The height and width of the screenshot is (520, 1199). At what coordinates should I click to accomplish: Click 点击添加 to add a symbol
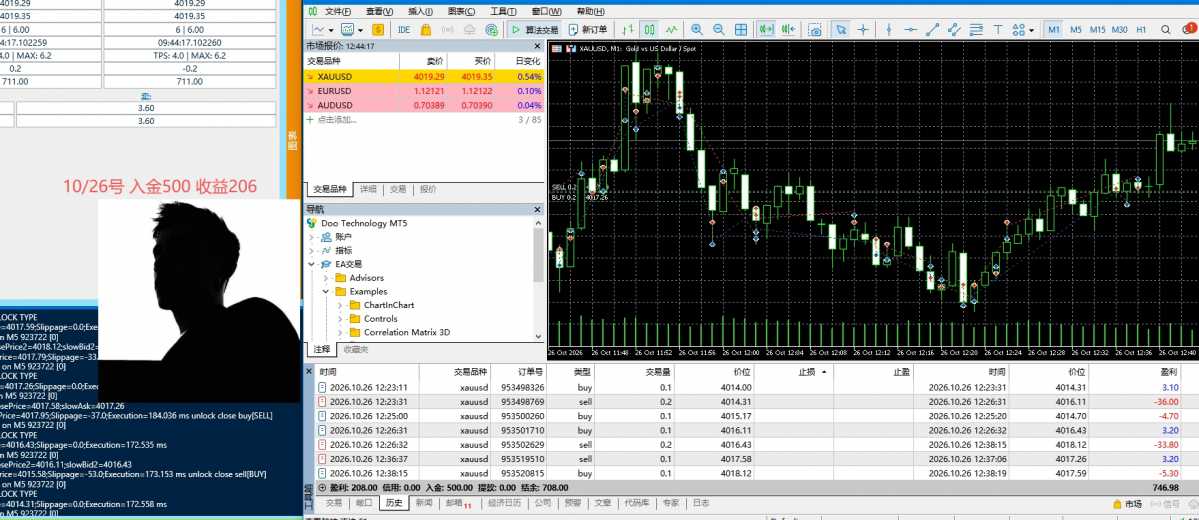[x=336, y=119]
